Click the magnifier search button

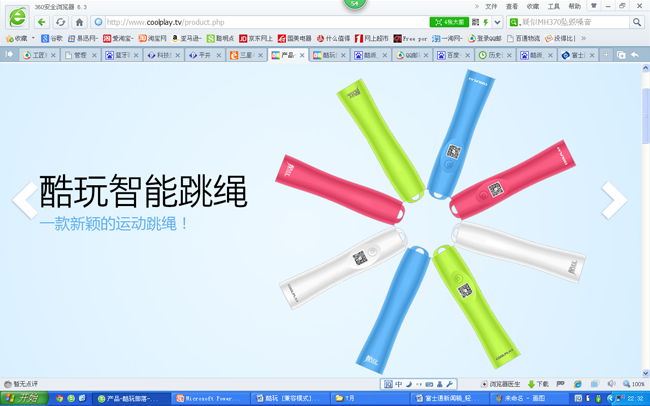point(637,22)
